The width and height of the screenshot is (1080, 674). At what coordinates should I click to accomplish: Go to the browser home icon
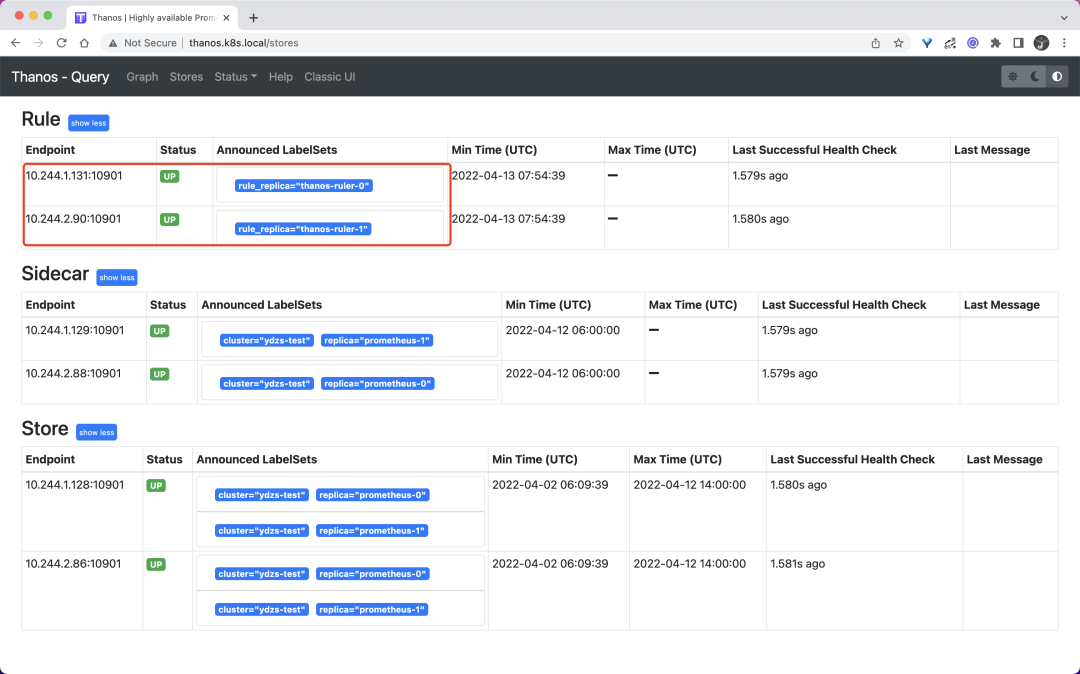(85, 43)
